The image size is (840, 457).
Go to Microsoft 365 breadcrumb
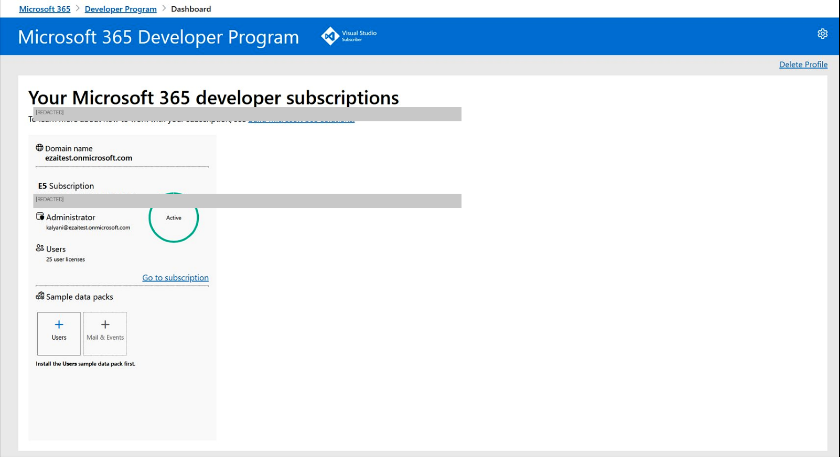(x=44, y=9)
